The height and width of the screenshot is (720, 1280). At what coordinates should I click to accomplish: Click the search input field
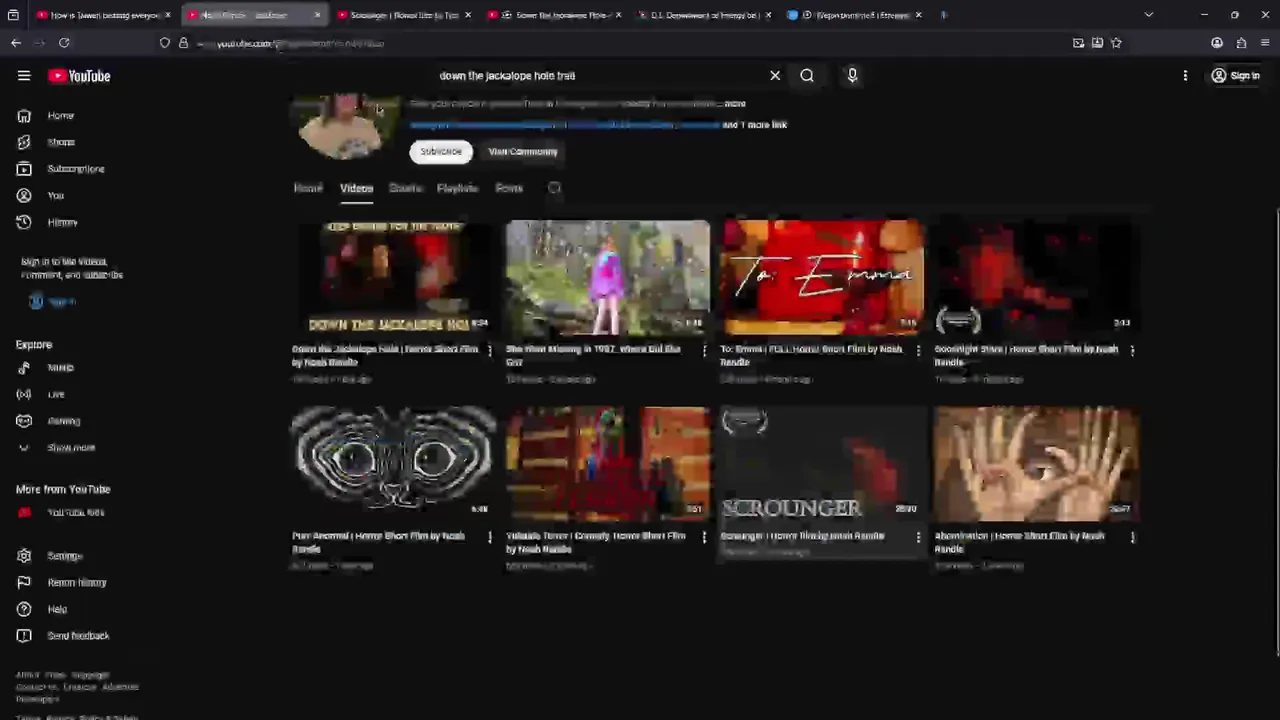[x=600, y=76]
